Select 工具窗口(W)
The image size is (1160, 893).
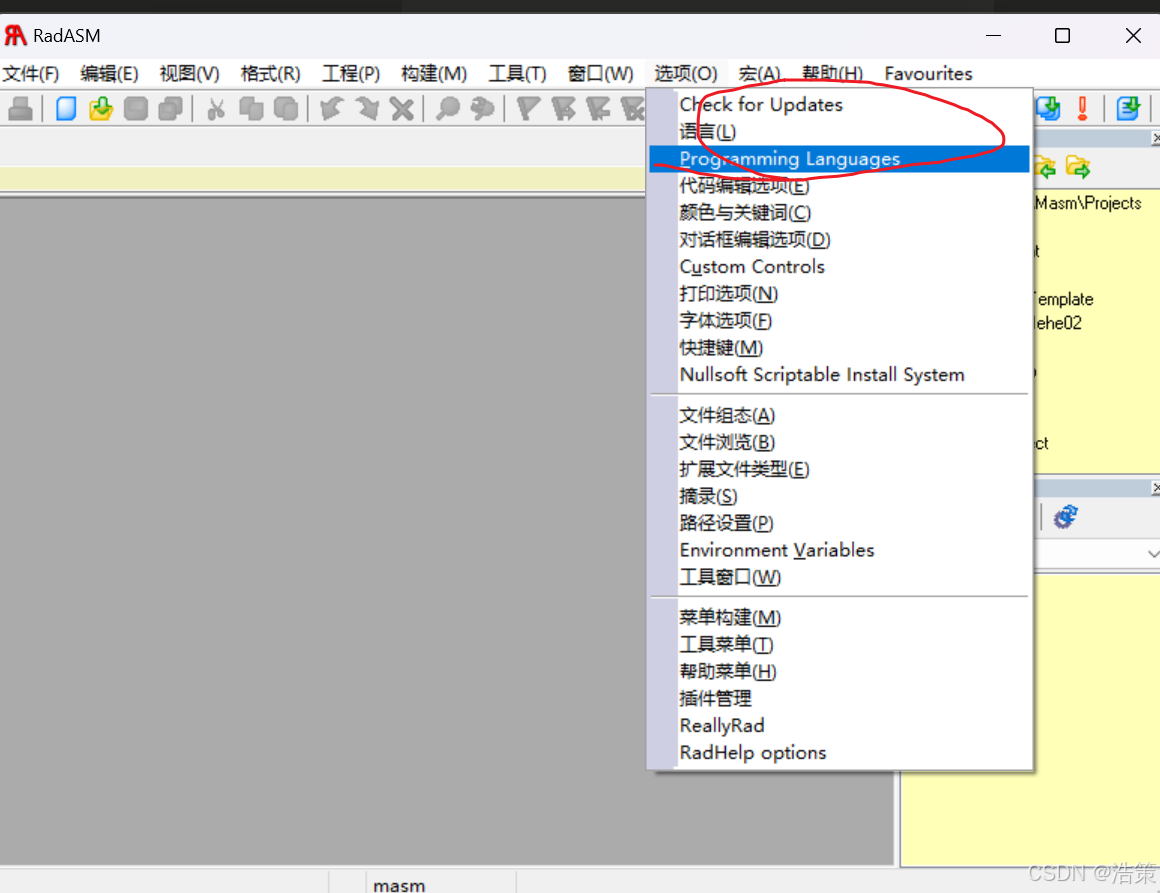coord(839,578)
